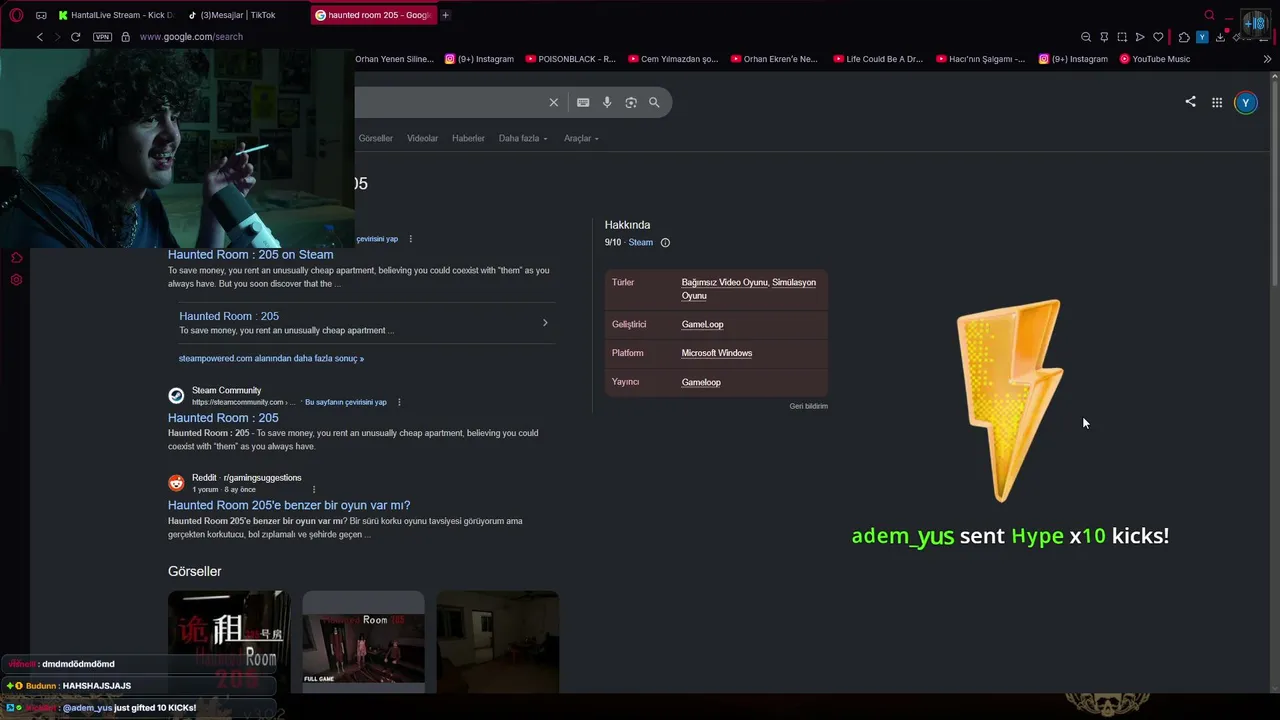The image size is (1280, 720).
Task: Submit search with magnifier icon
Action: (654, 102)
